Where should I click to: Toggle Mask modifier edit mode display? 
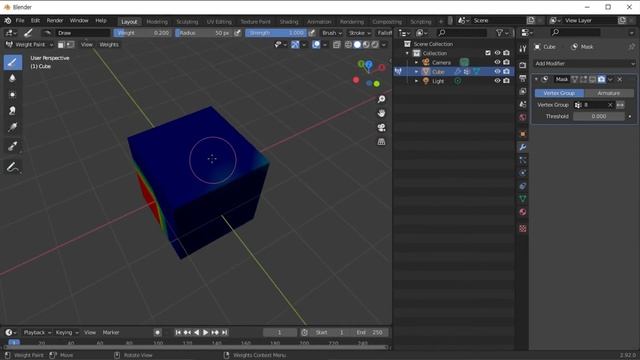[x=583, y=79]
